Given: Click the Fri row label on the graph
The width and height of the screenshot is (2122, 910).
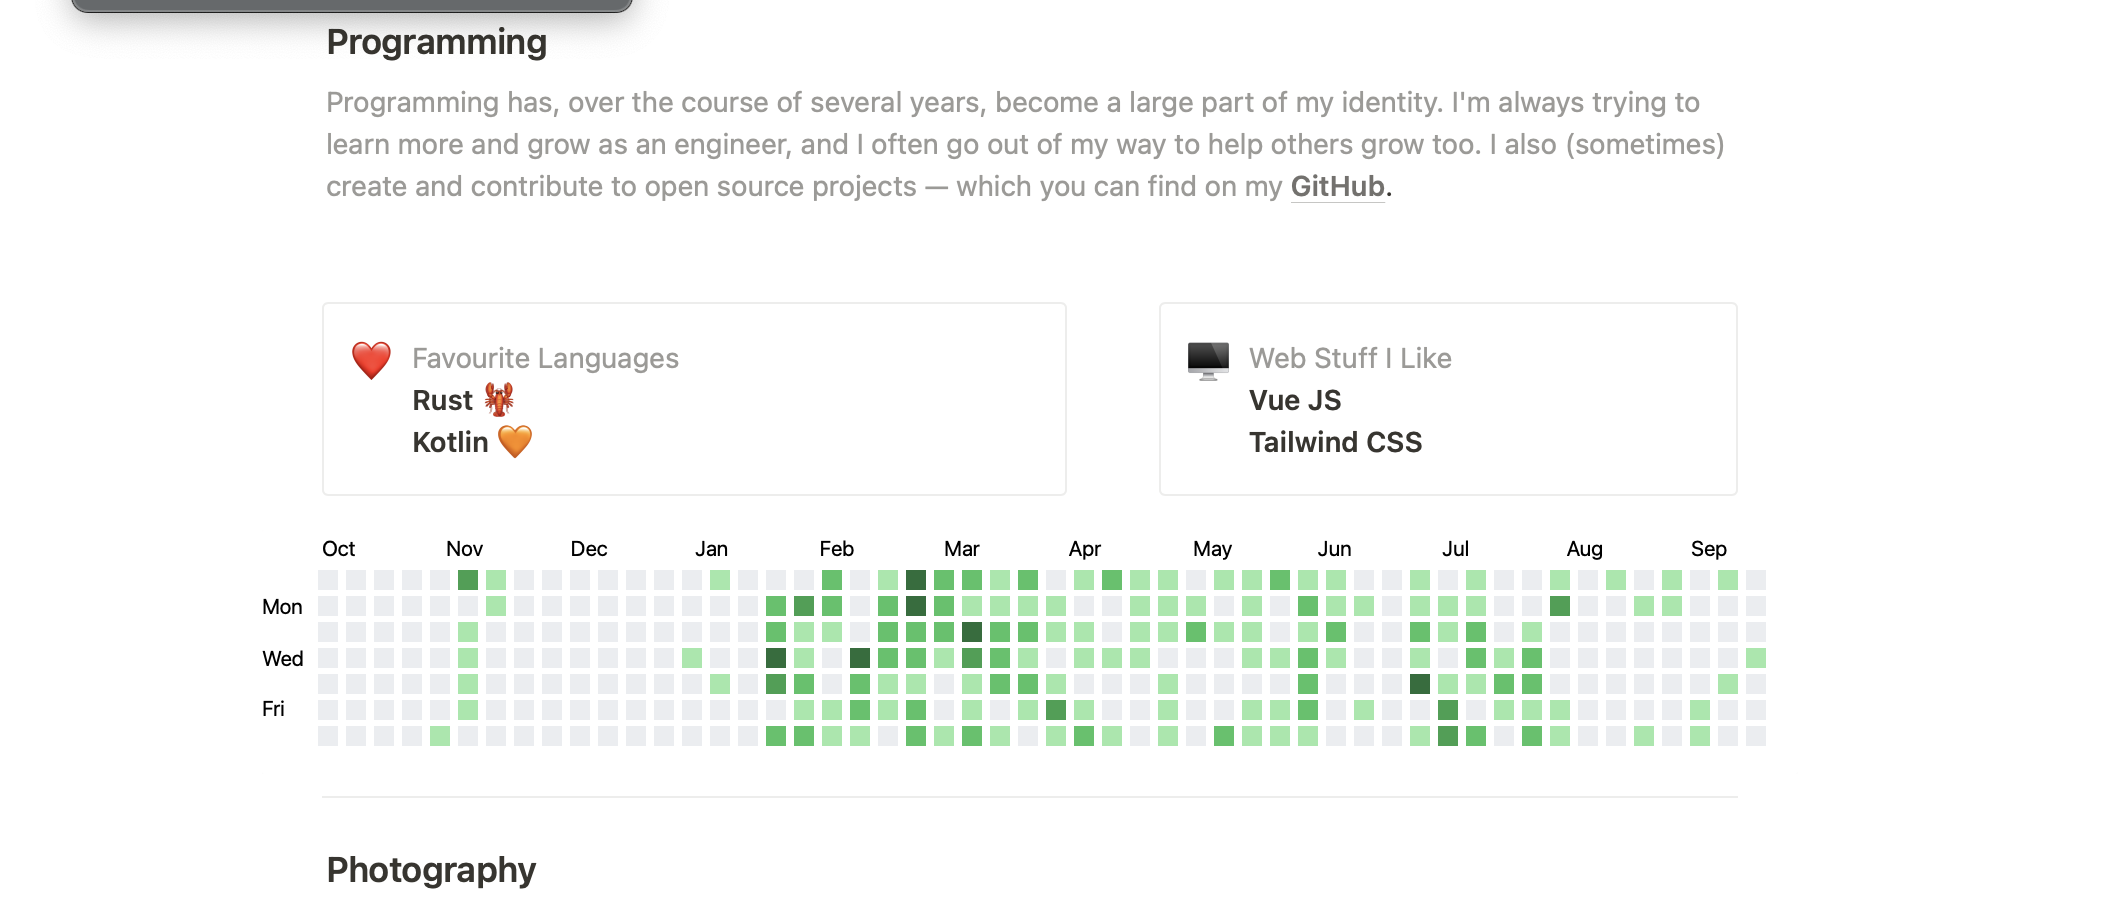Looking at the screenshot, I should 273,709.
